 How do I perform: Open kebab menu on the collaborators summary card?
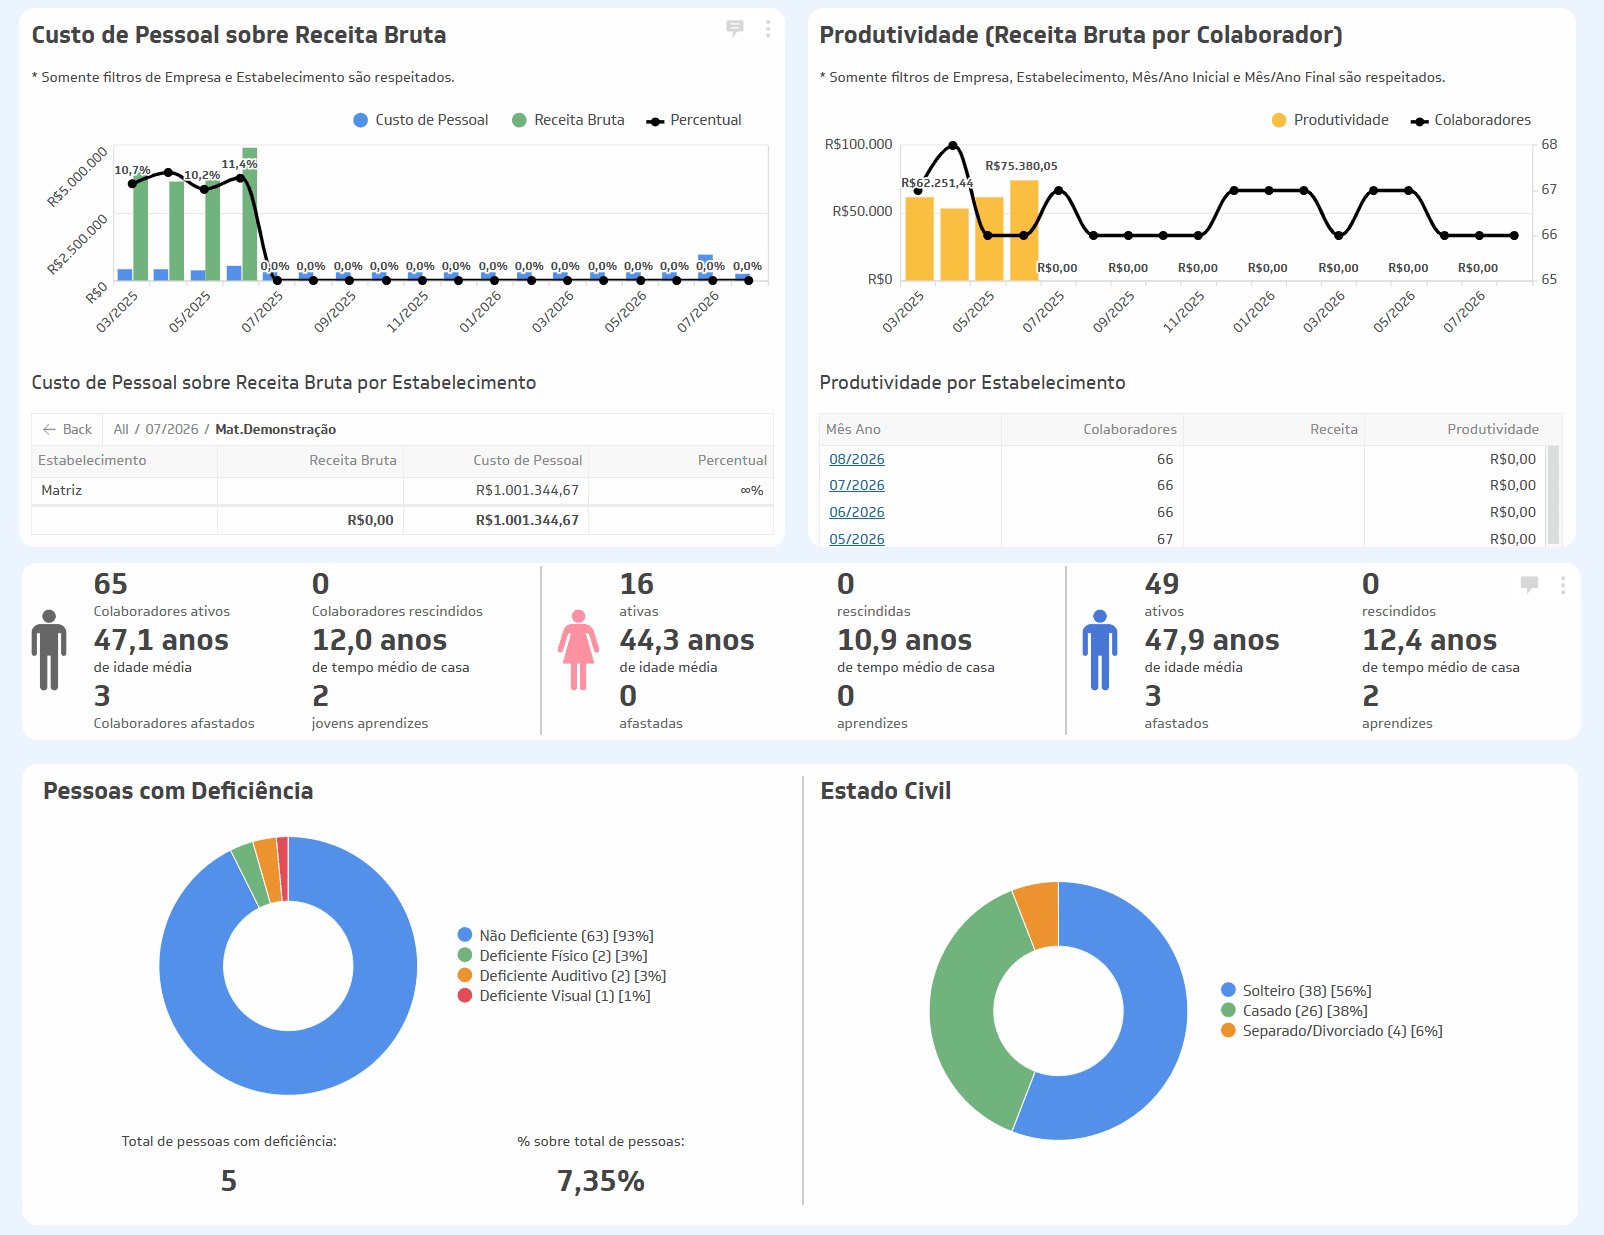tap(1563, 585)
